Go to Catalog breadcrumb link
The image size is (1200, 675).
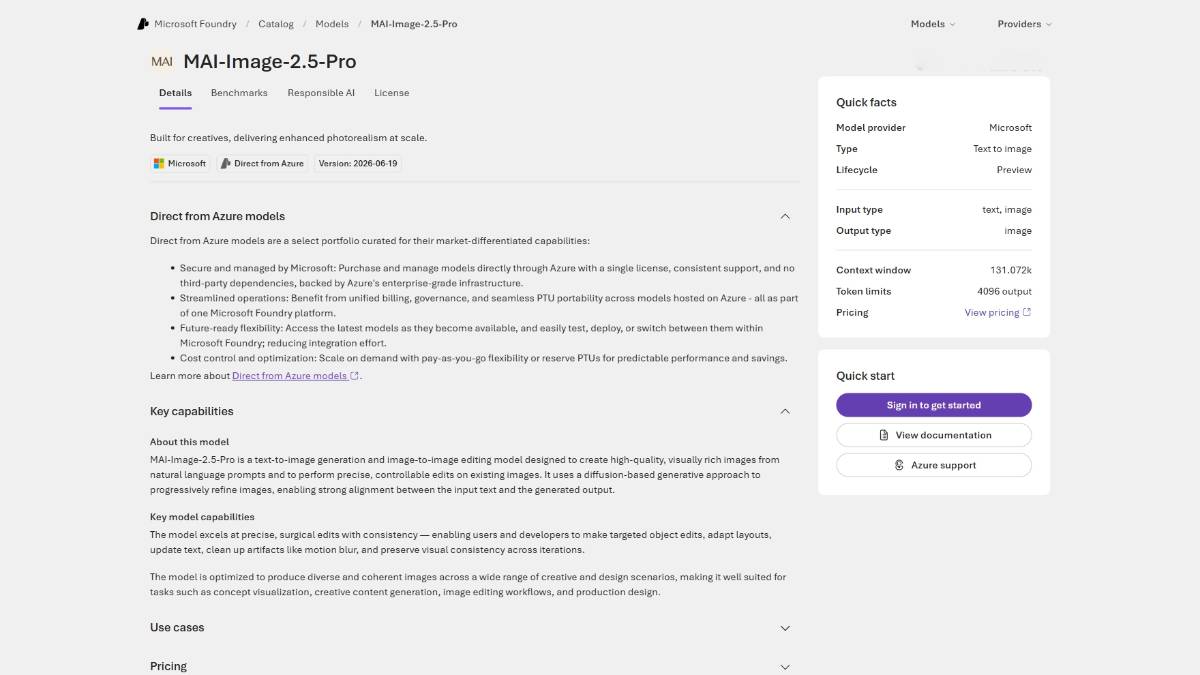coord(276,24)
